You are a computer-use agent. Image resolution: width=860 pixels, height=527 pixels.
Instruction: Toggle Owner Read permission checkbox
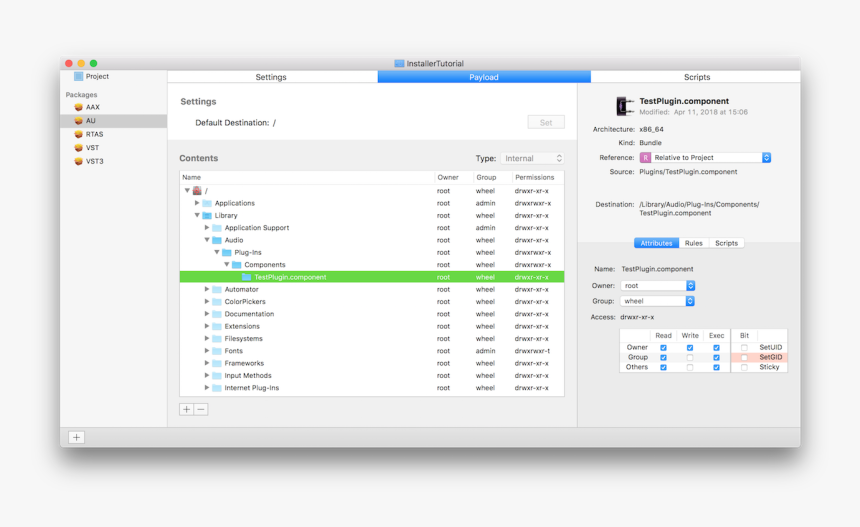[x=663, y=348]
